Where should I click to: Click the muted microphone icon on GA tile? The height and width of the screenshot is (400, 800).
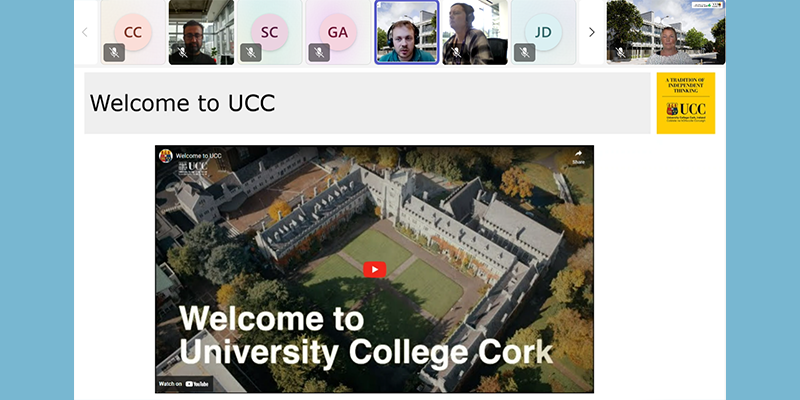coord(319,52)
